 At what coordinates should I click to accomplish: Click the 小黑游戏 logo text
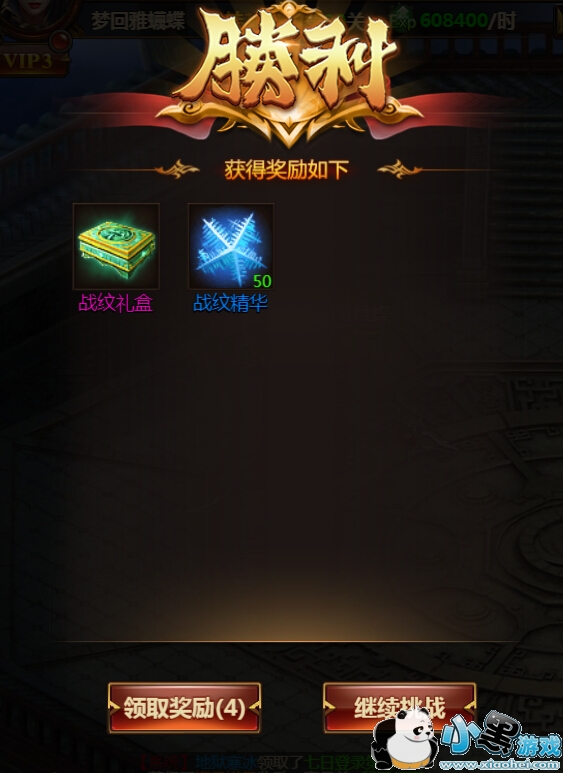tap(500, 735)
